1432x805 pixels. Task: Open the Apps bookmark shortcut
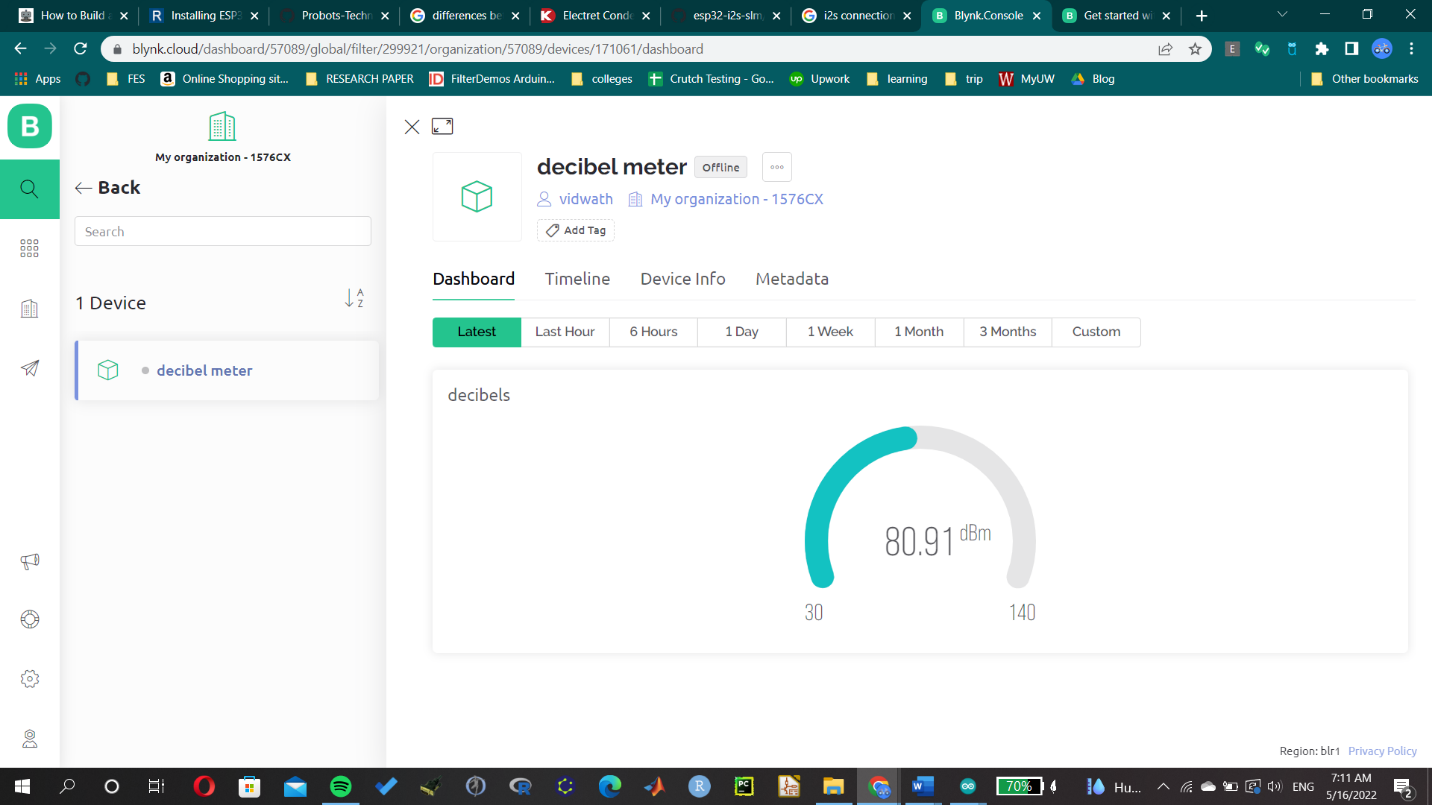(x=38, y=79)
